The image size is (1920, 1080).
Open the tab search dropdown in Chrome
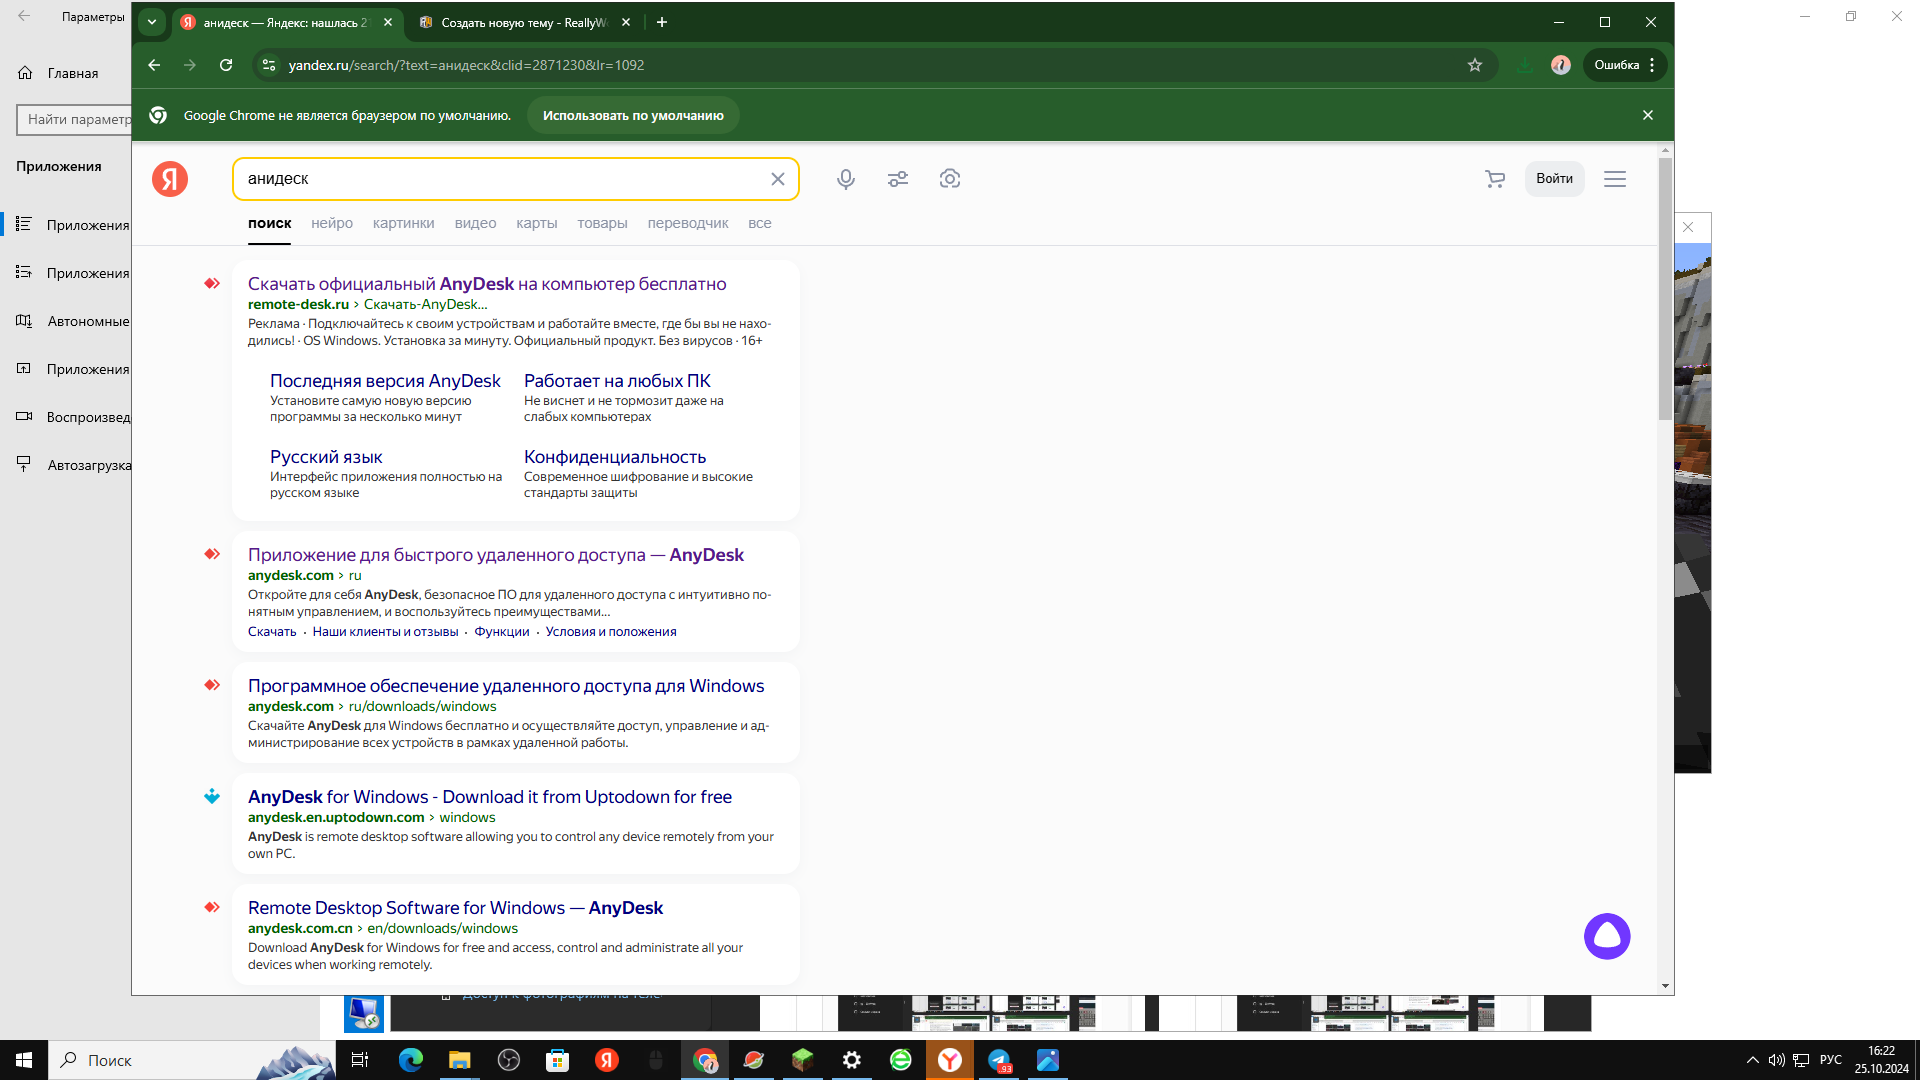pos(152,22)
